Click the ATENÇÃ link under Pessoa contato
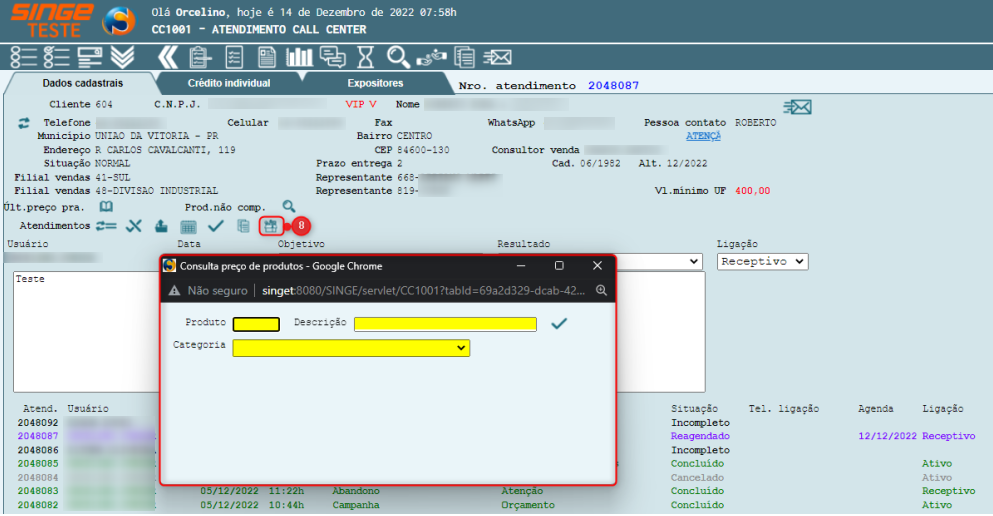Image resolution: width=993 pixels, height=516 pixels. click(703, 136)
